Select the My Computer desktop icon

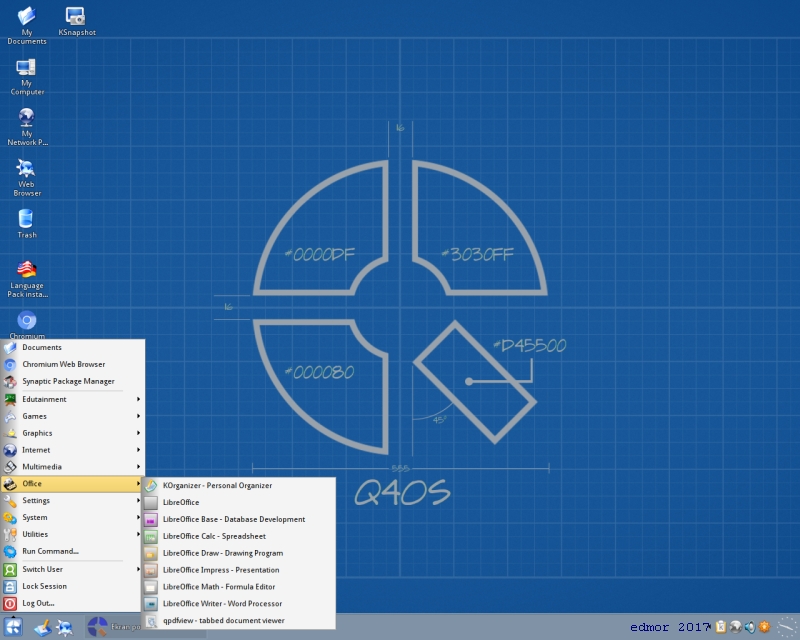point(27,77)
